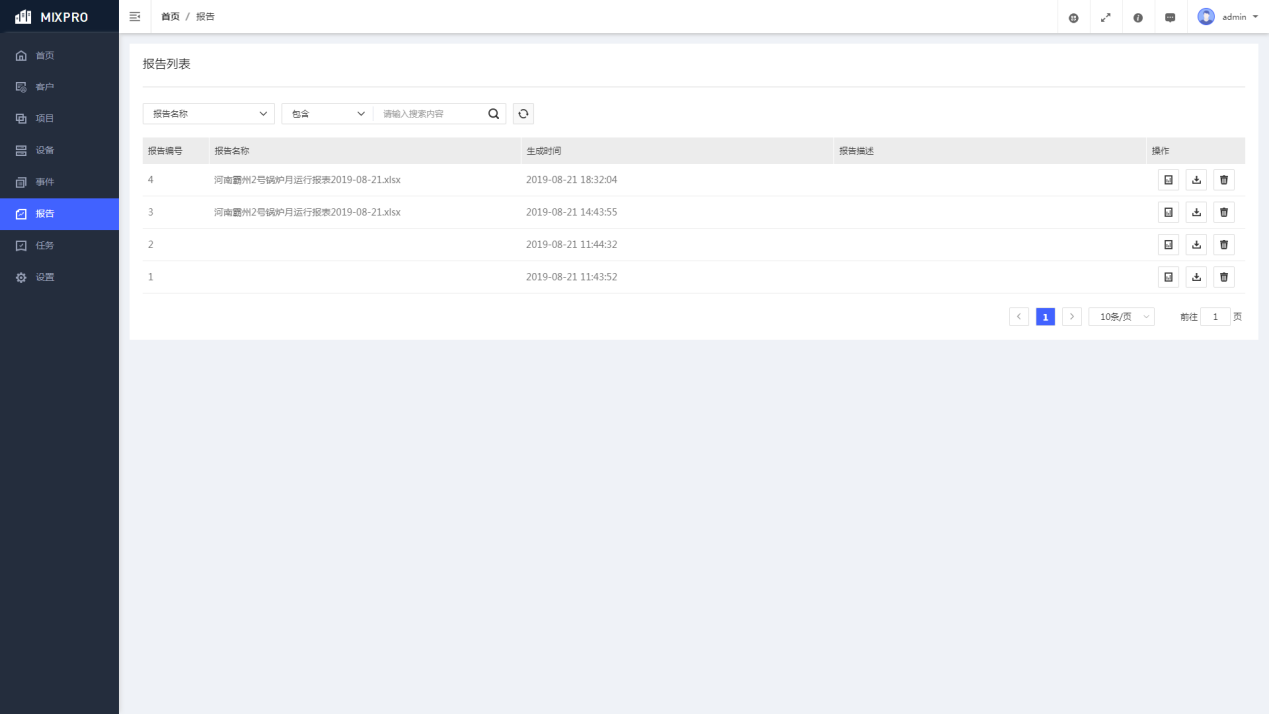Click the refresh button beside search box
Screen dimensions: 1269x714
point(523,114)
